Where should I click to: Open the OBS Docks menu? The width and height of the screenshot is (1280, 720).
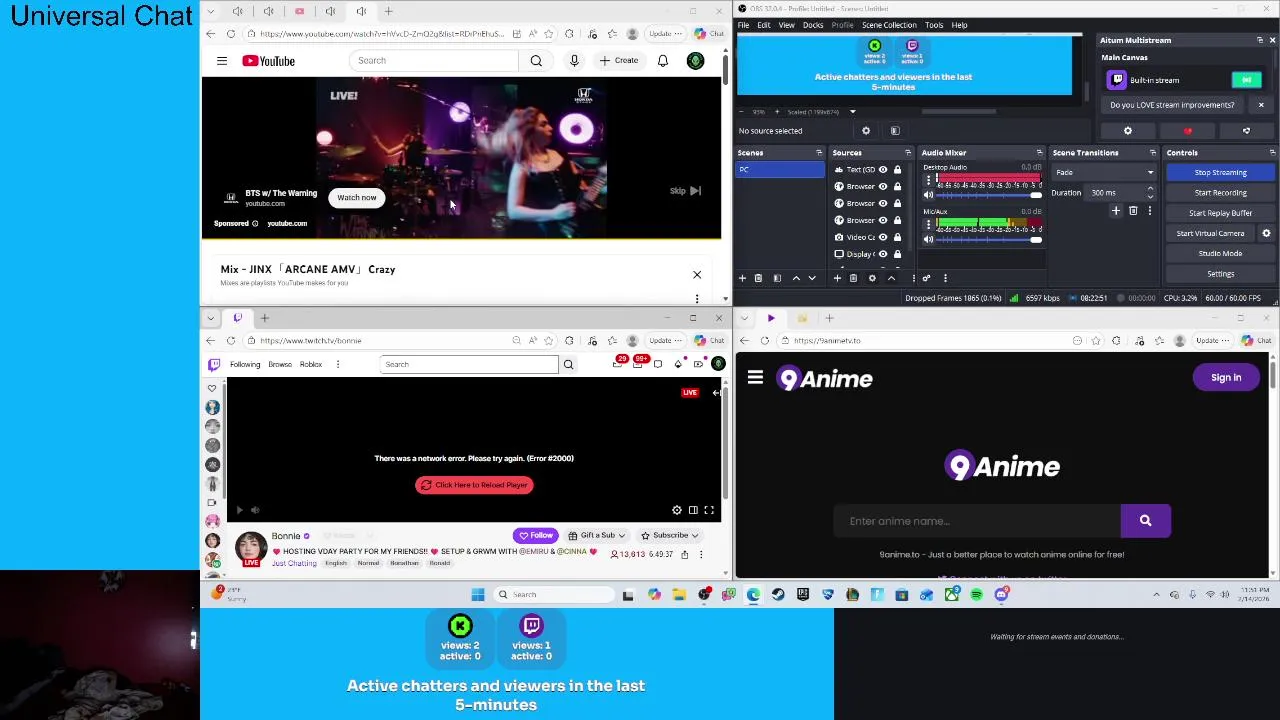(813, 25)
